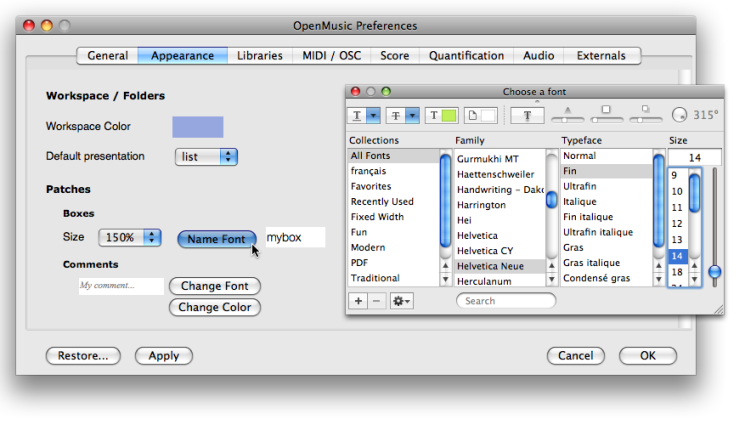The width and height of the screenshot is (745, 425).
Task: Add a new font collection with plus
Action: click(358, 300)
